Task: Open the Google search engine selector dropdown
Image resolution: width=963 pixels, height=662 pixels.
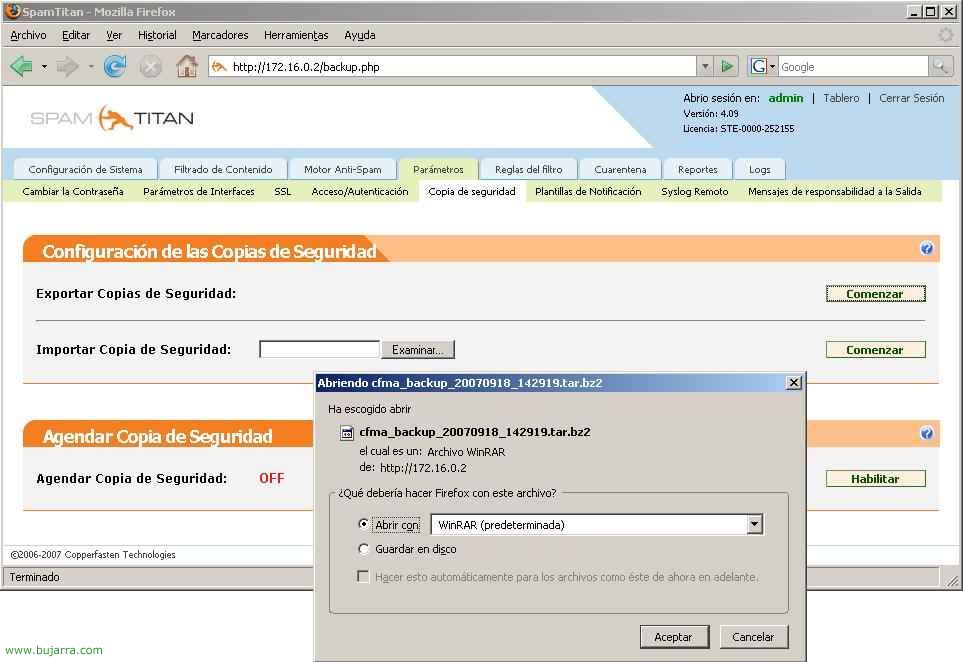Action: point(762,67)
